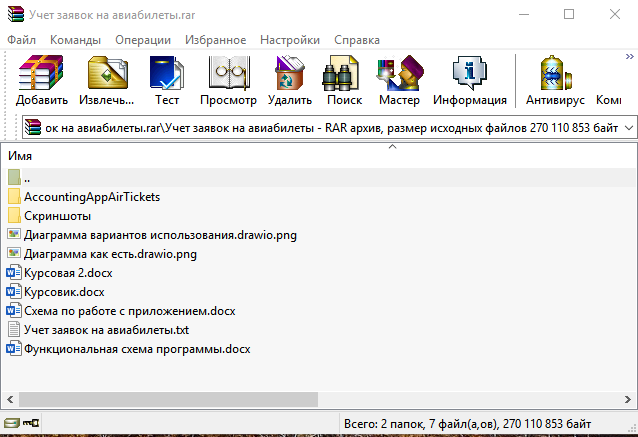The height and width of the screenshot is (437, 638).
Task: Open the Избранное menu
Action: point(215,40)
